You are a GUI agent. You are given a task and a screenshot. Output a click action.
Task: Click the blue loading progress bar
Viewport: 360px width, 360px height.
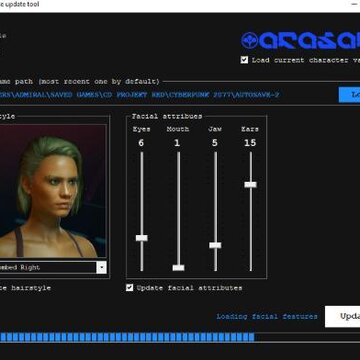tap(127, 337)
